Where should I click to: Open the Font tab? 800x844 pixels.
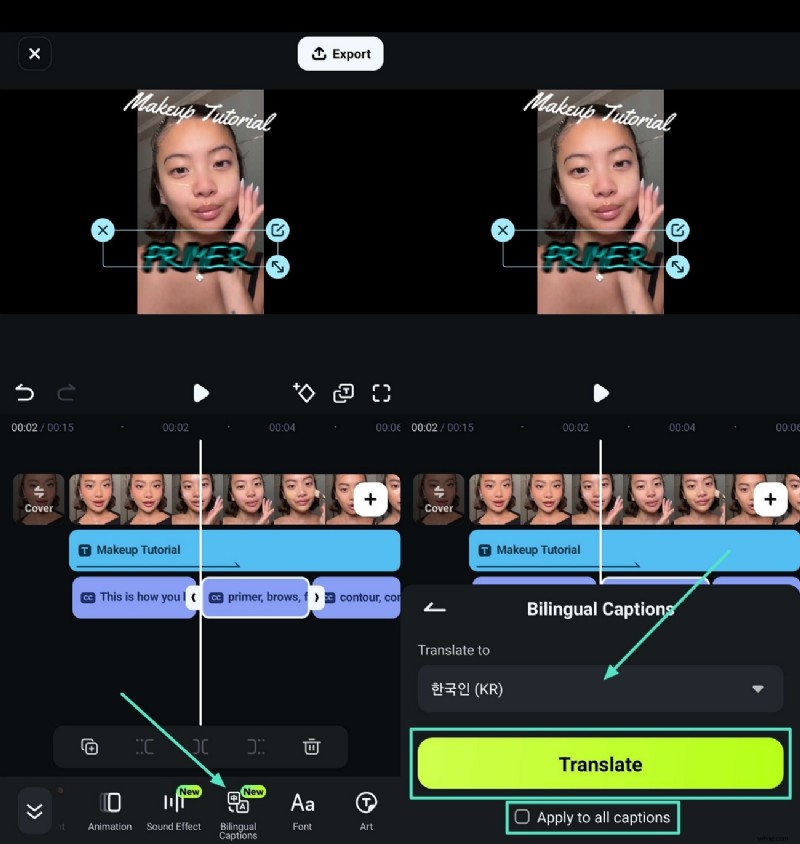coord(302,810)
